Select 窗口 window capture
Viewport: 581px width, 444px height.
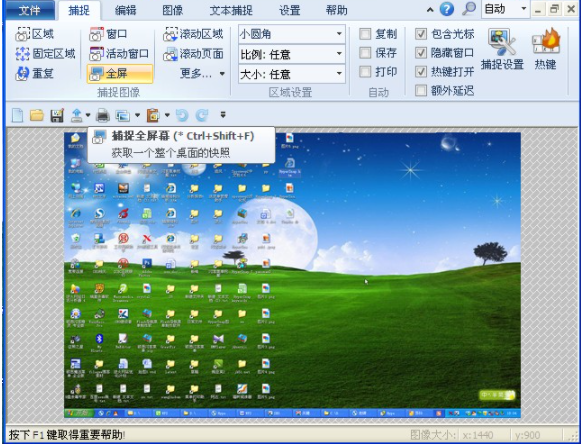coord(108,34)
